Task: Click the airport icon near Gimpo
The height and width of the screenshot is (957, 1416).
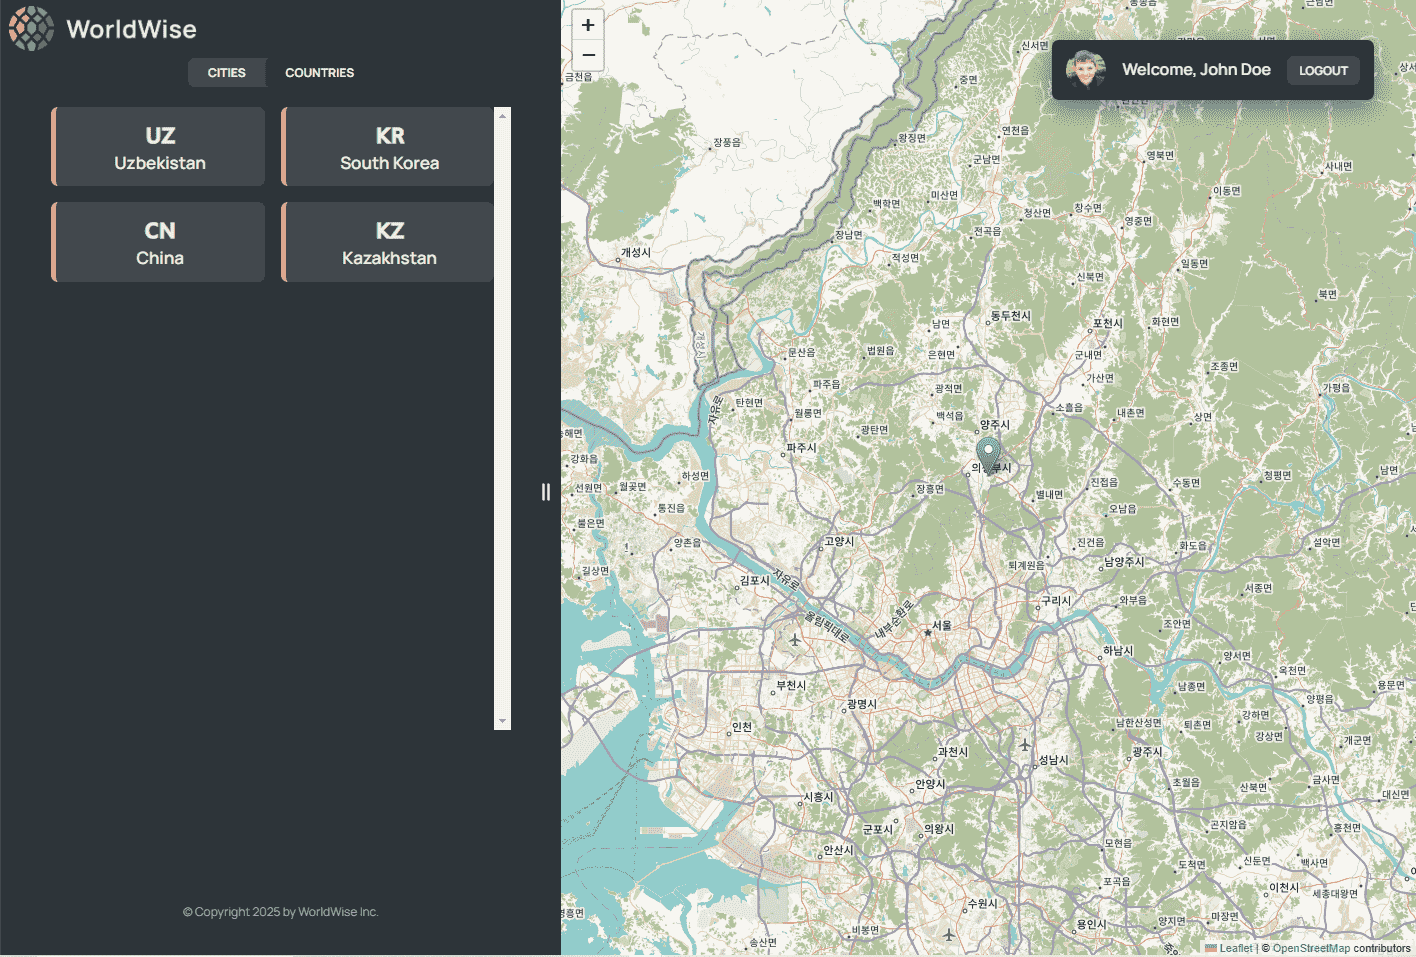Action: 795,640
